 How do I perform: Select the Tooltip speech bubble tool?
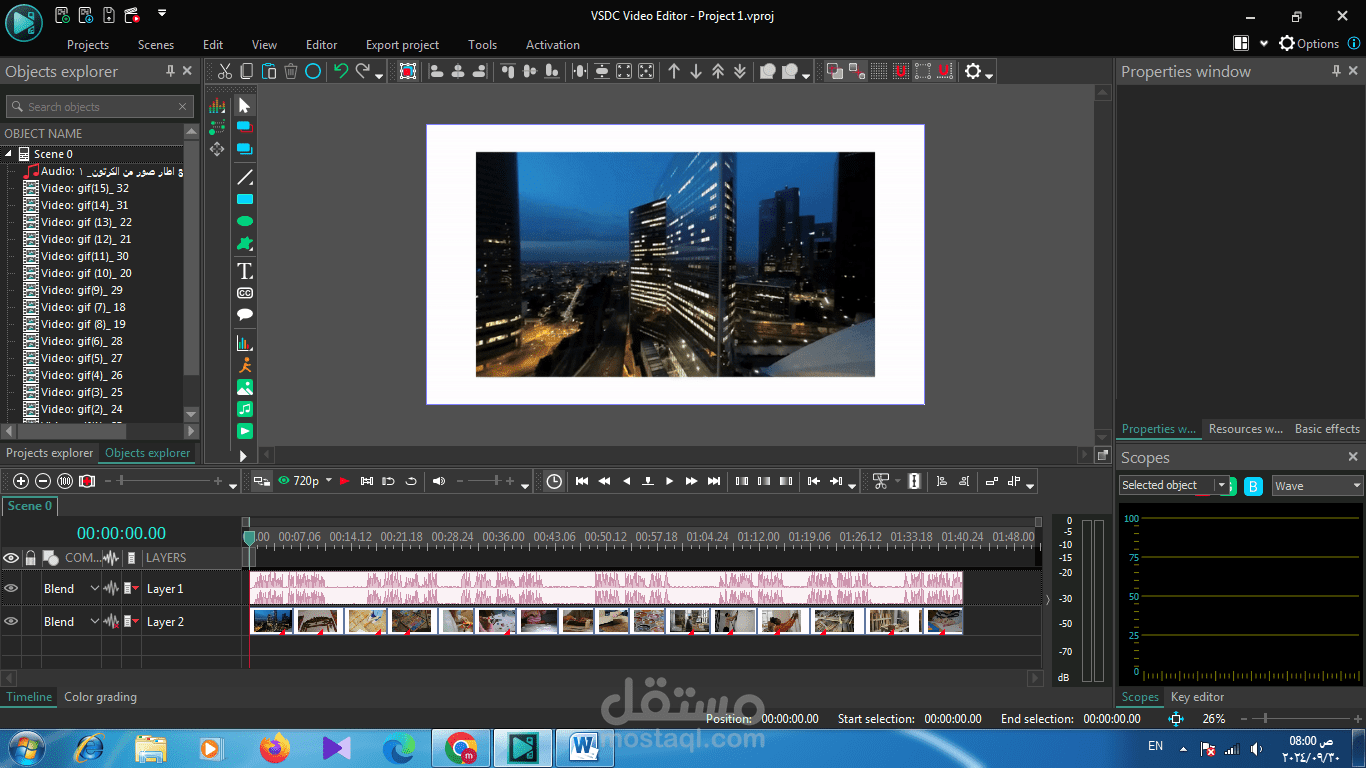click(x=245, y=315)
